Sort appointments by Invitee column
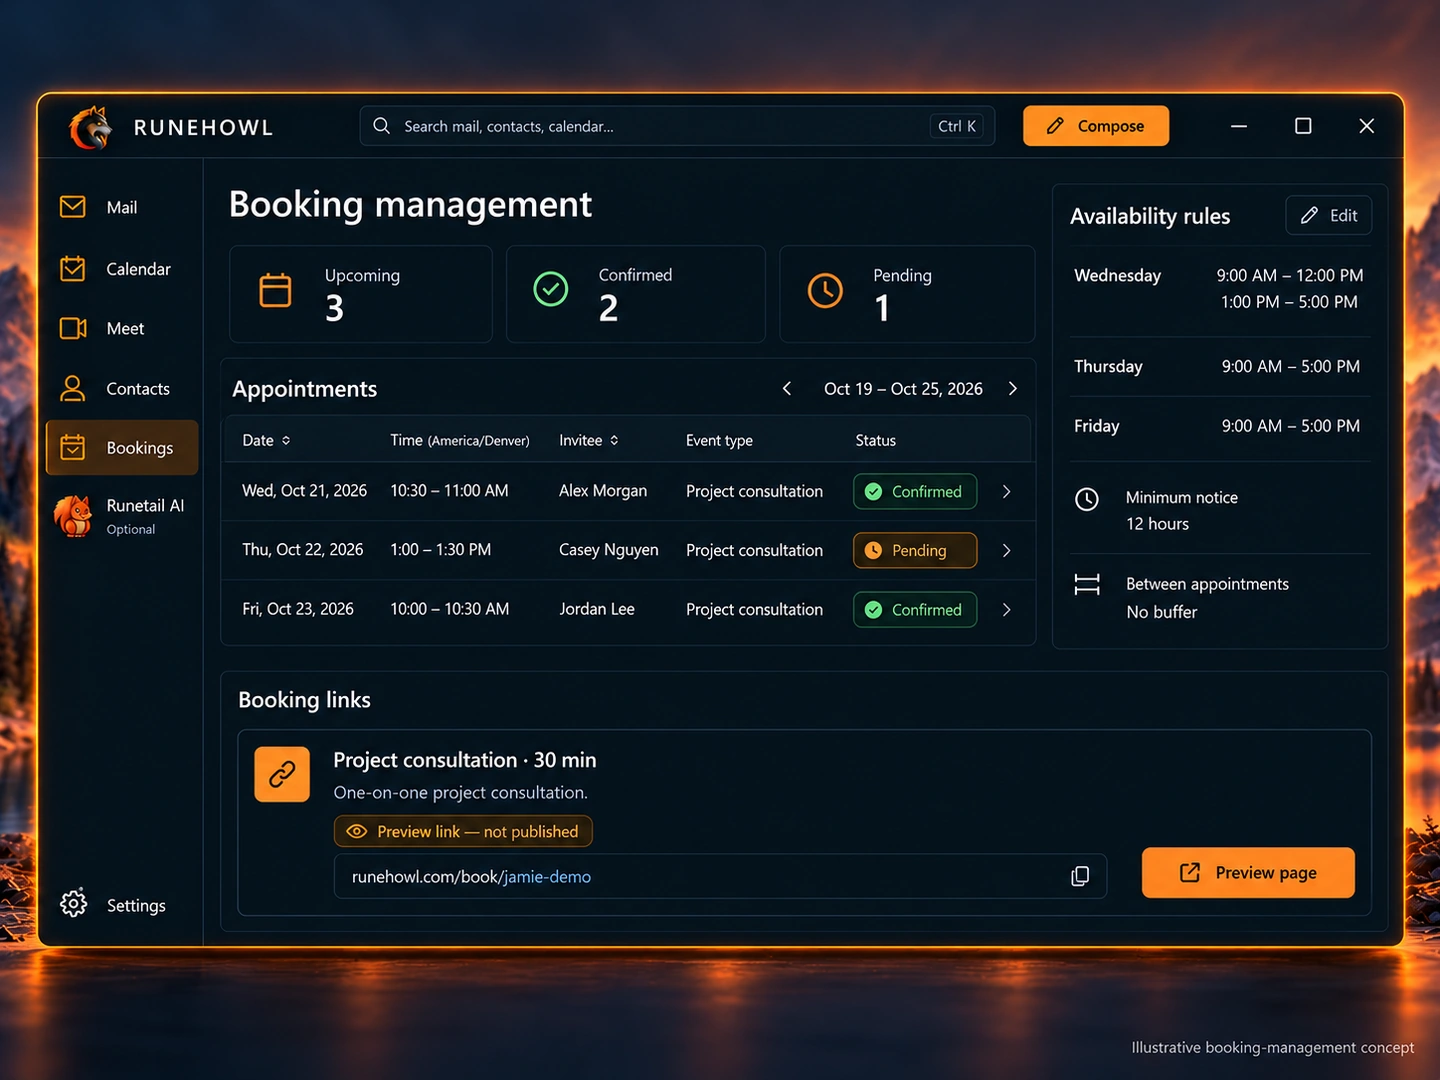 589,440
